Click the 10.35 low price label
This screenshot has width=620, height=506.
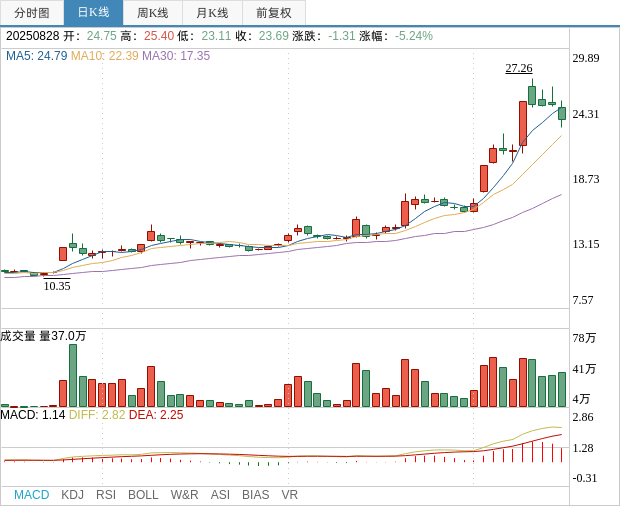(57, 286)
